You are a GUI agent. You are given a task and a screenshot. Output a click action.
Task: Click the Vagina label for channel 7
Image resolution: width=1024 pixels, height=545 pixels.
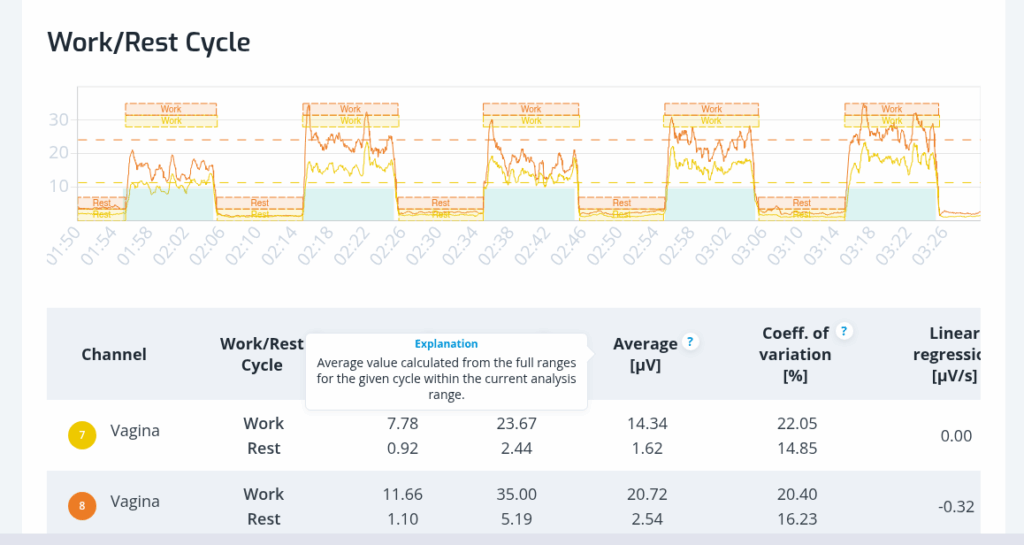[x=135, y=431]
